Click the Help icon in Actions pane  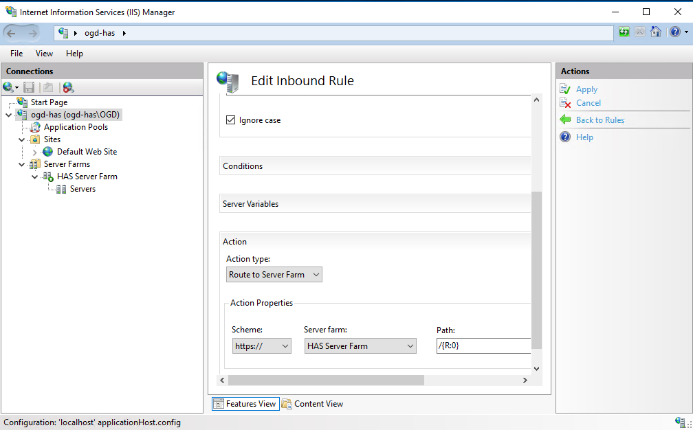pos(565,137)
